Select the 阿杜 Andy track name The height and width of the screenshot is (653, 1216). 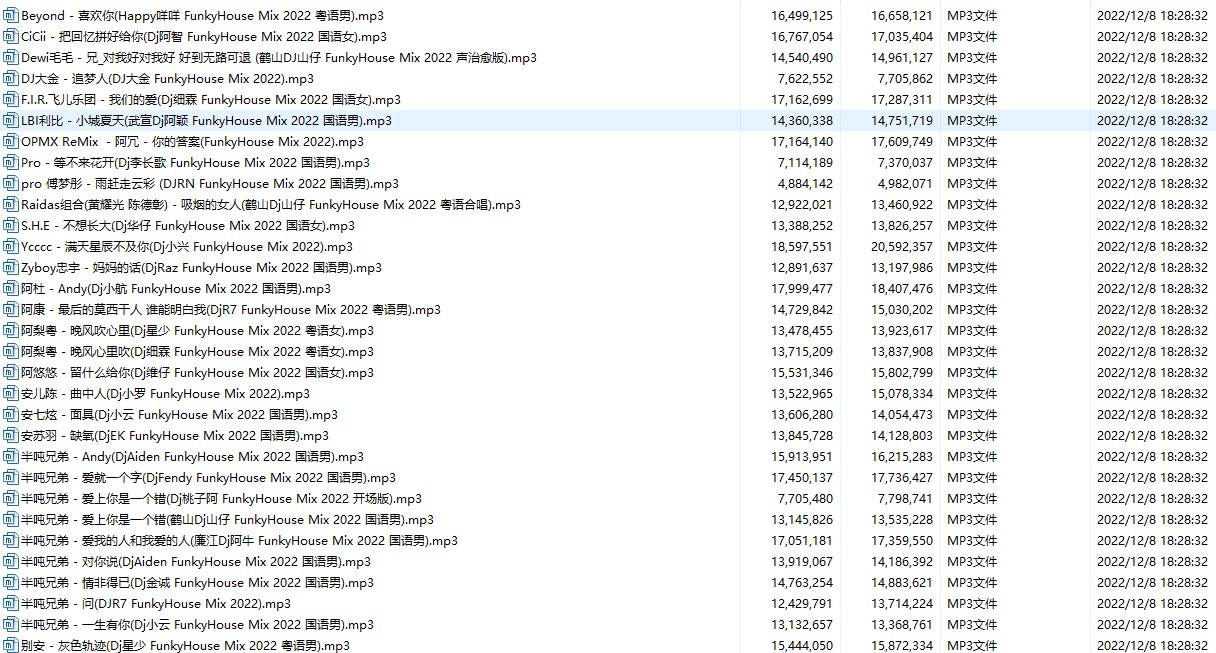(x=175, y=289)
